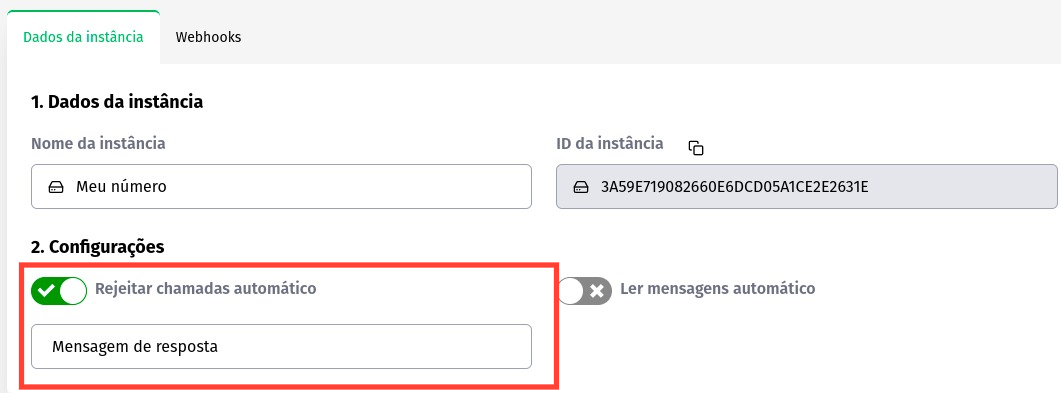Image resolution: width=1061 pixels, height=393 pixels.
Task: Click the drive icon beside the instance ID value
Action: 581,187
